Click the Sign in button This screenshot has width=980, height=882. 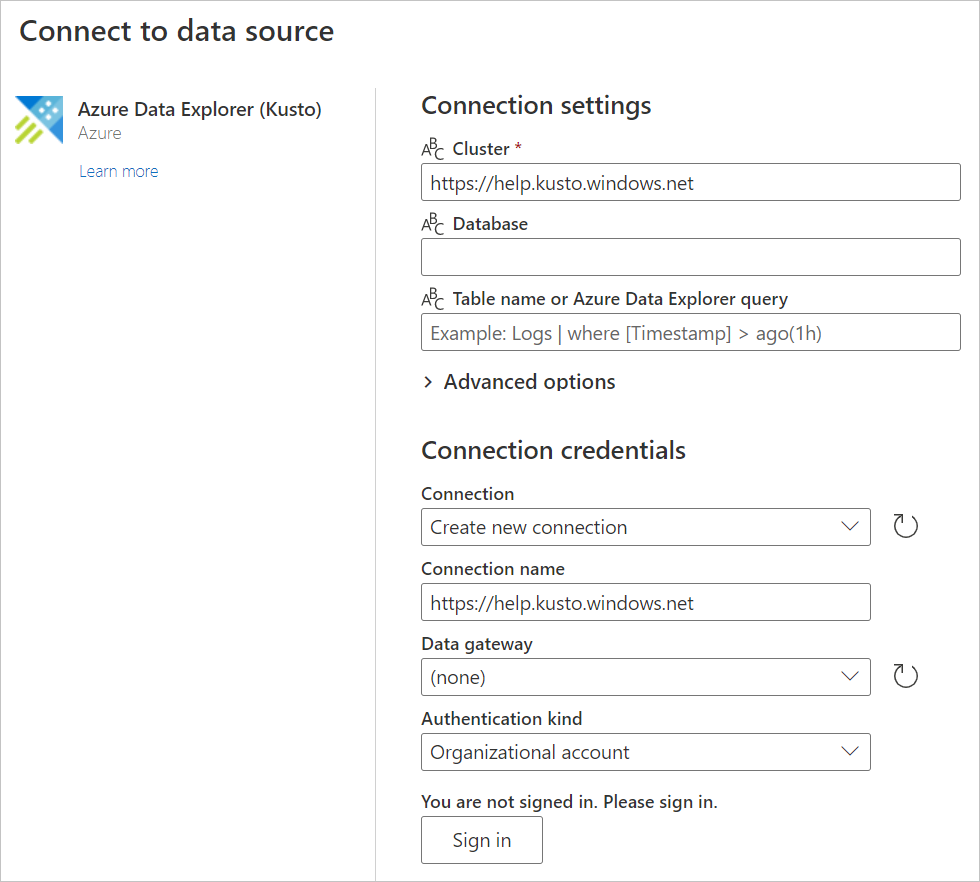point(481,839)
